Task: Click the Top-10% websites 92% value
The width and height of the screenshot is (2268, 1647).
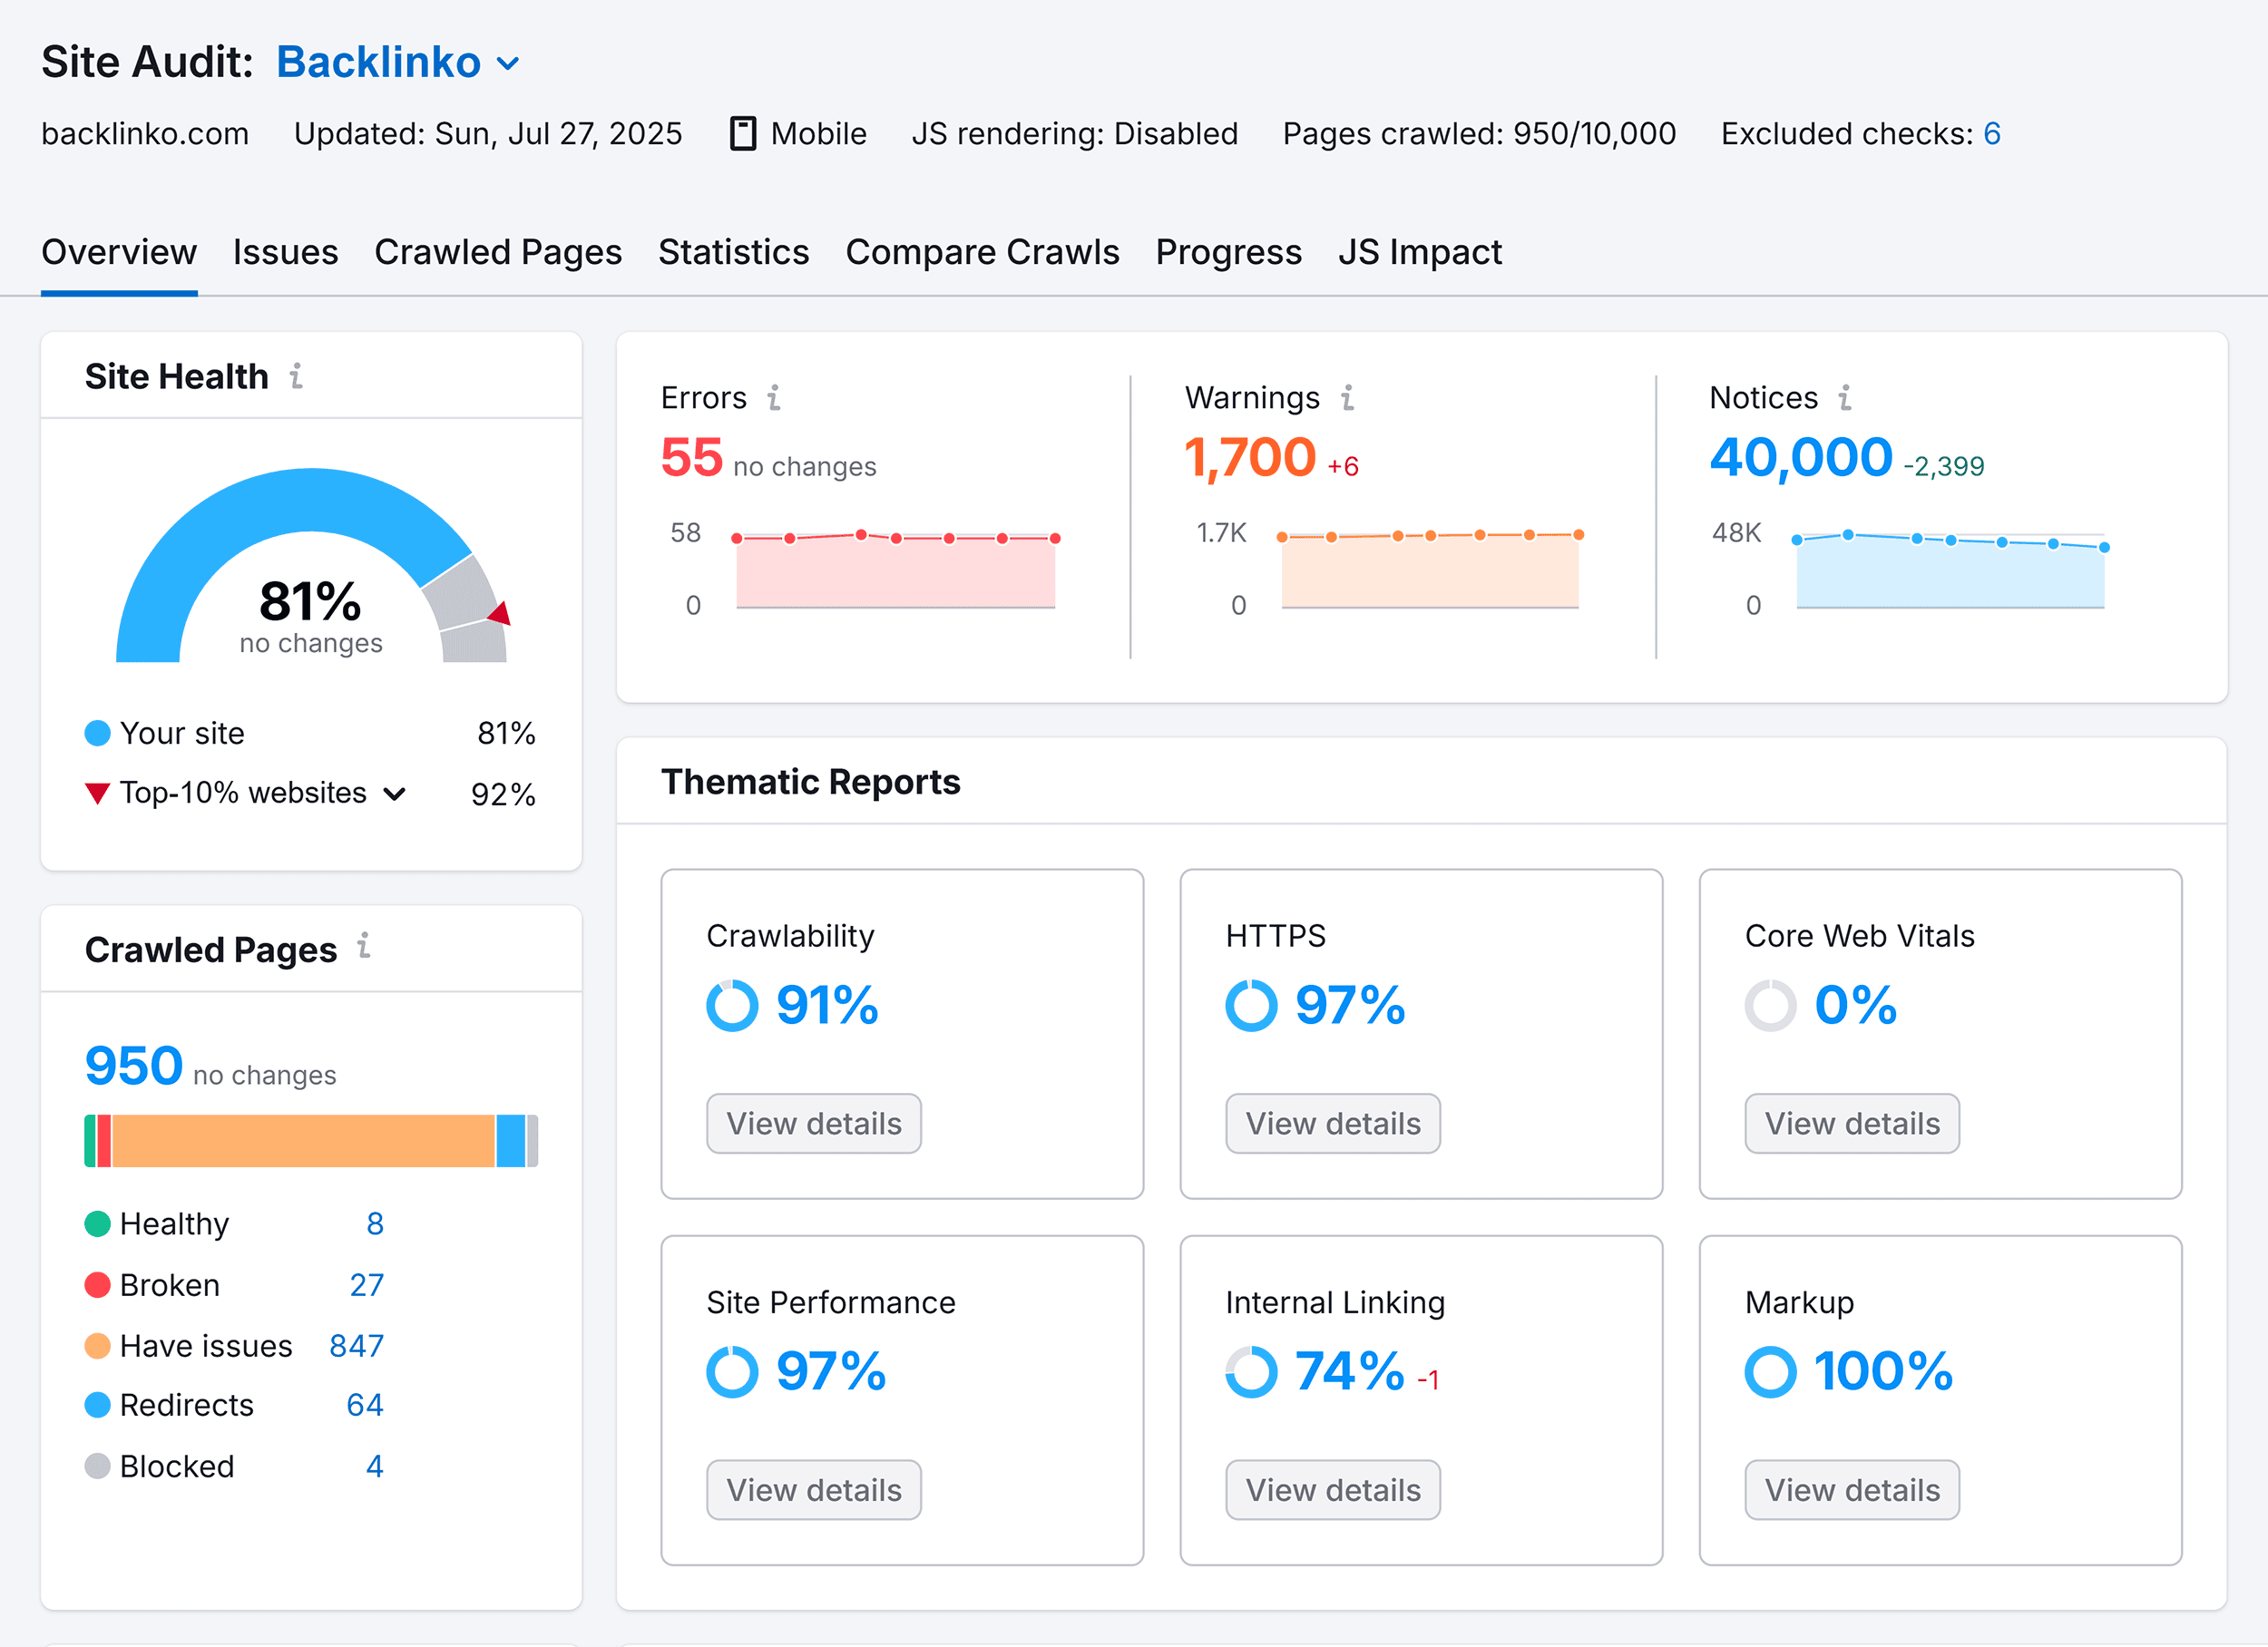Action: pos(503,794)
